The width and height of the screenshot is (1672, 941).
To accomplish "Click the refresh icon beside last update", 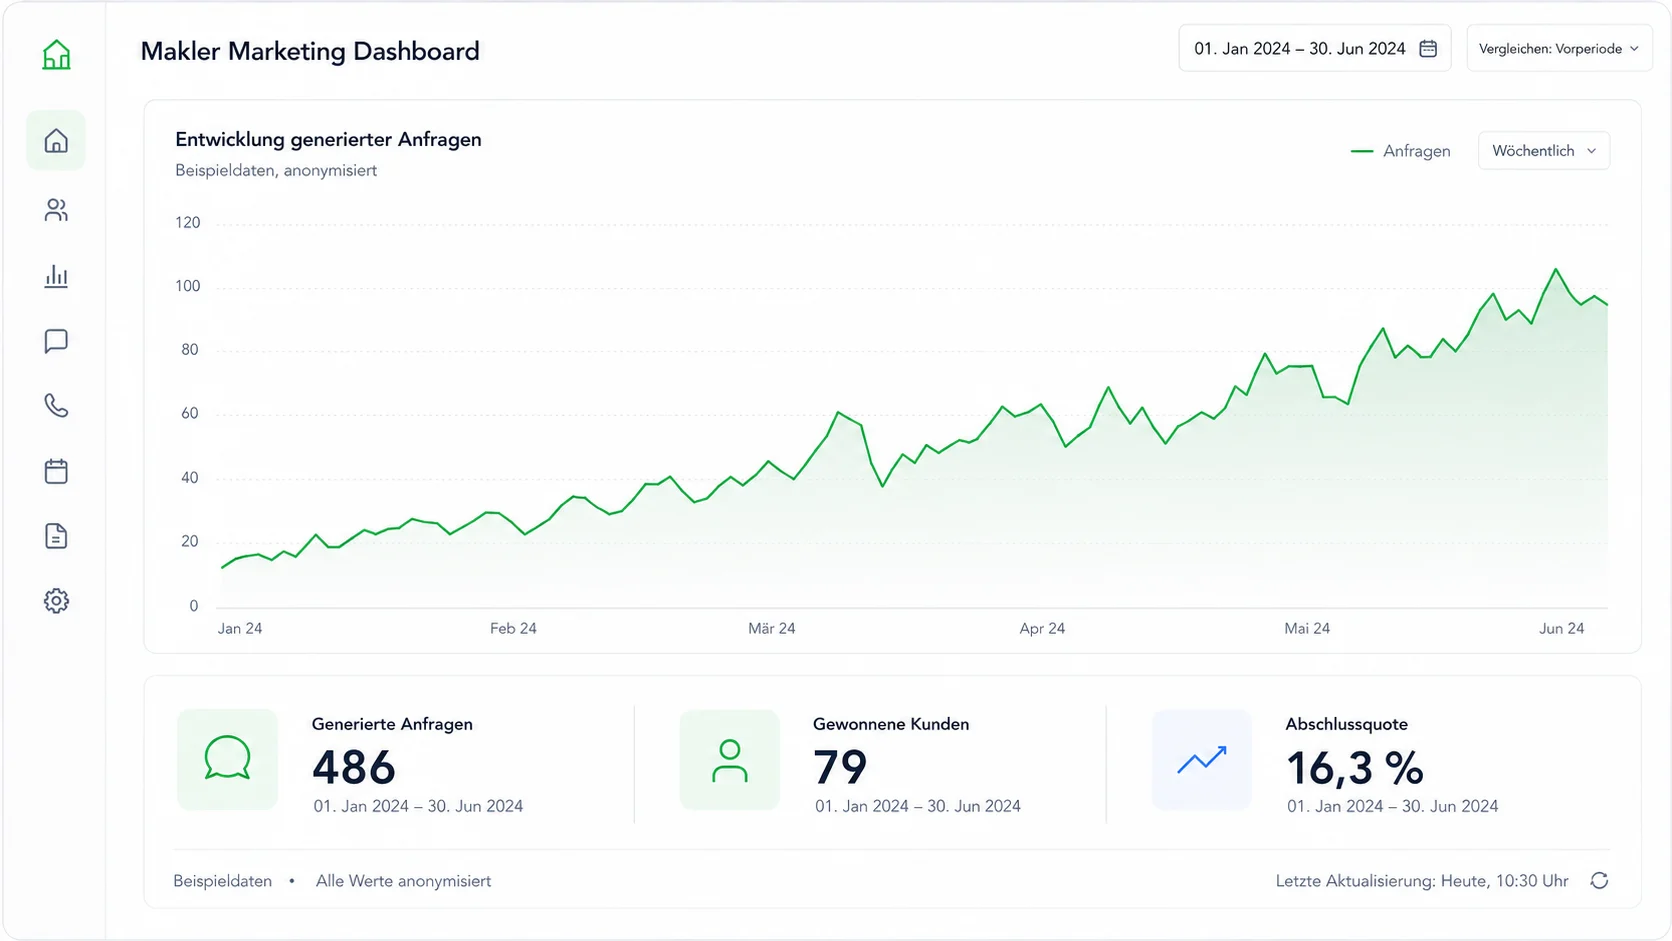I will click(x=1599, y=881).
